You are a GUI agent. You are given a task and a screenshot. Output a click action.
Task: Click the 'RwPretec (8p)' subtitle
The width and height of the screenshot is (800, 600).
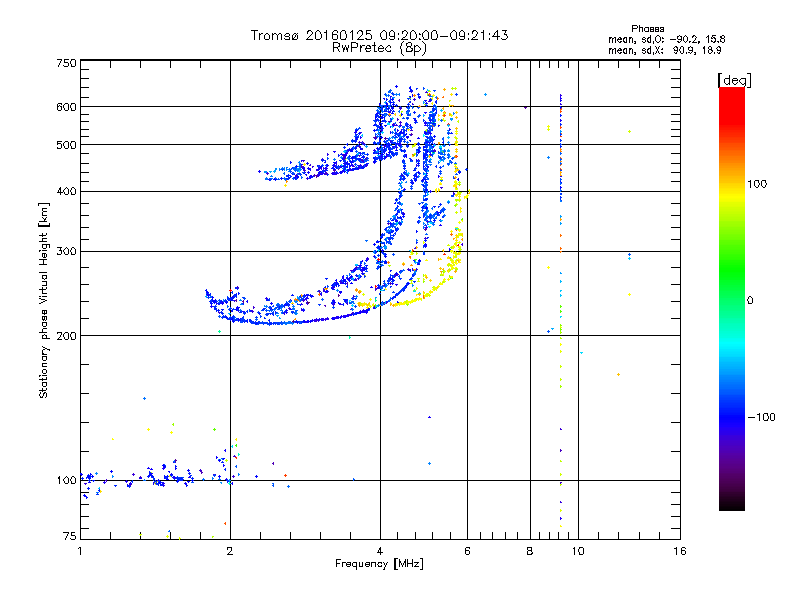click(x=379, y=48)
